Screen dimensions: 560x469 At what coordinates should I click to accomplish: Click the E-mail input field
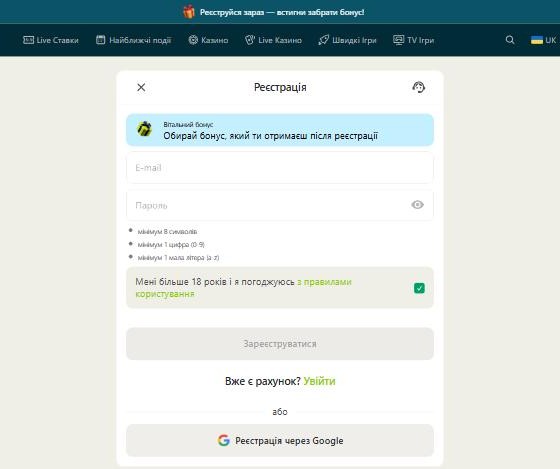point(280,168)
